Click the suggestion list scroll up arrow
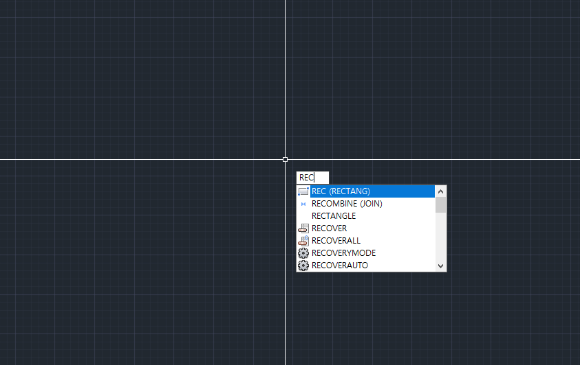 (441, 191)
